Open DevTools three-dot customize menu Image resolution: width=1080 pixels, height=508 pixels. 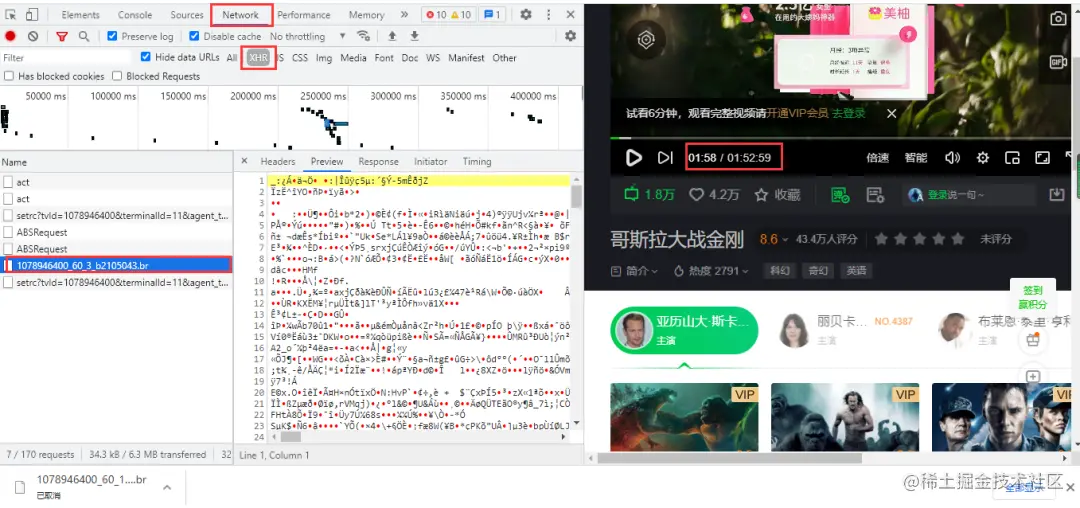coord(548,14)
